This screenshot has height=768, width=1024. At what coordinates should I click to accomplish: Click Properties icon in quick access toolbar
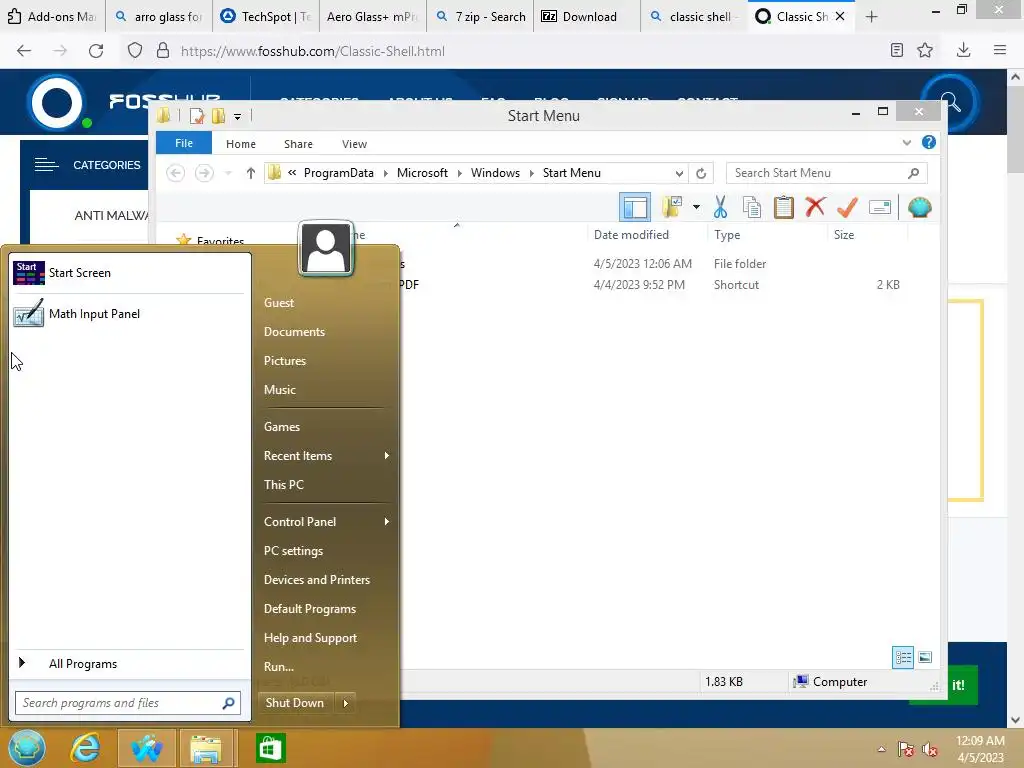pos(196,116)
